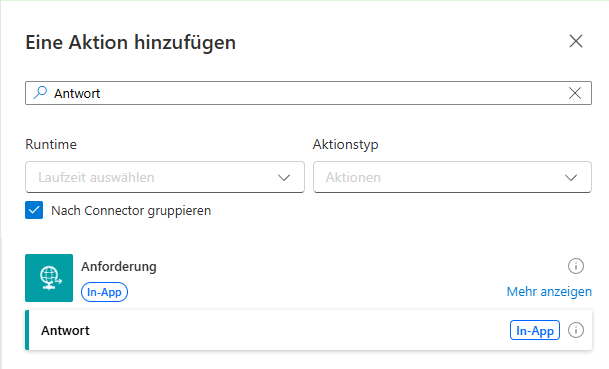This screenshot has width=609, height=369.
Task: Click the Eine Aktion hinzufügen heading
Action: 130,42
